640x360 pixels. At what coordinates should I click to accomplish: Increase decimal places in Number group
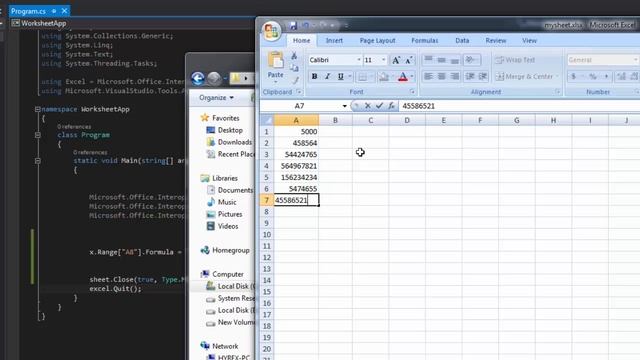pyautogui.click(x=621, y=76)
